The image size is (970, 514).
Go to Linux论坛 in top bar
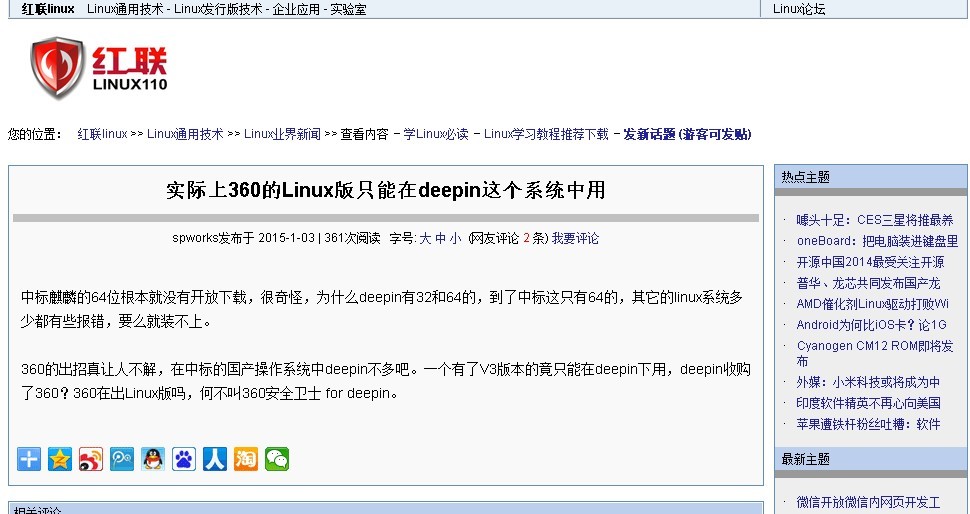[799, 9]
